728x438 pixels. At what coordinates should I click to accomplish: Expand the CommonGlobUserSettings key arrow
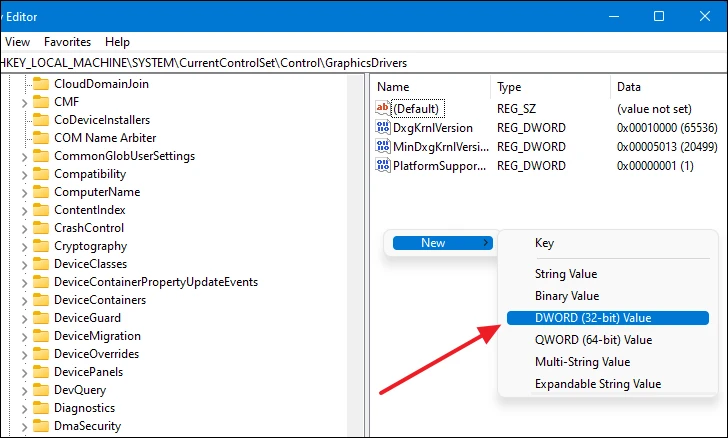click(23, 156)
